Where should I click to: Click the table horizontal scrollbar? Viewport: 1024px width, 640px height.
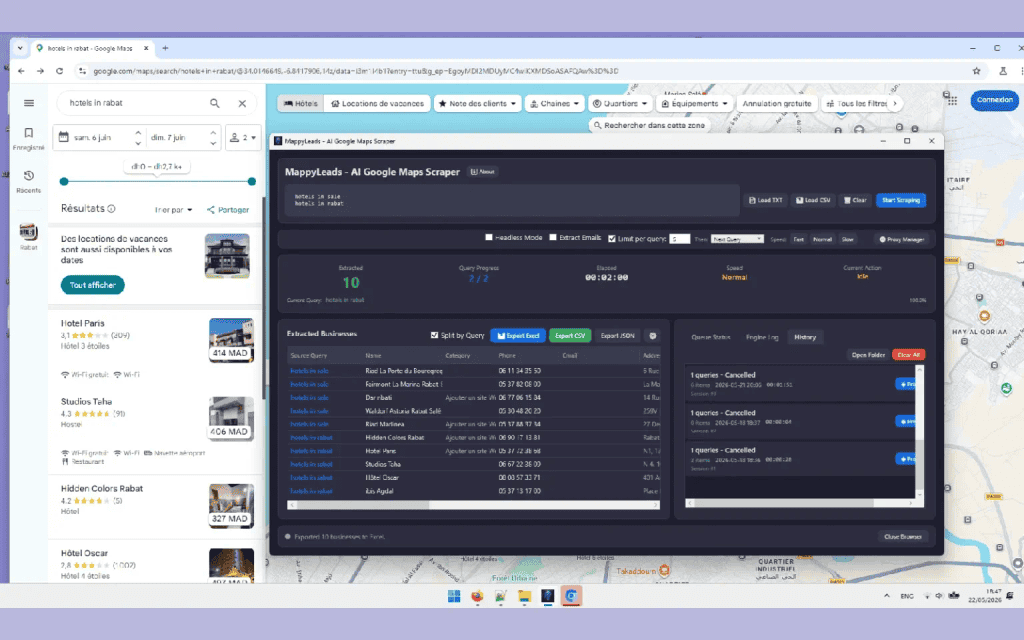coord(473,505)
